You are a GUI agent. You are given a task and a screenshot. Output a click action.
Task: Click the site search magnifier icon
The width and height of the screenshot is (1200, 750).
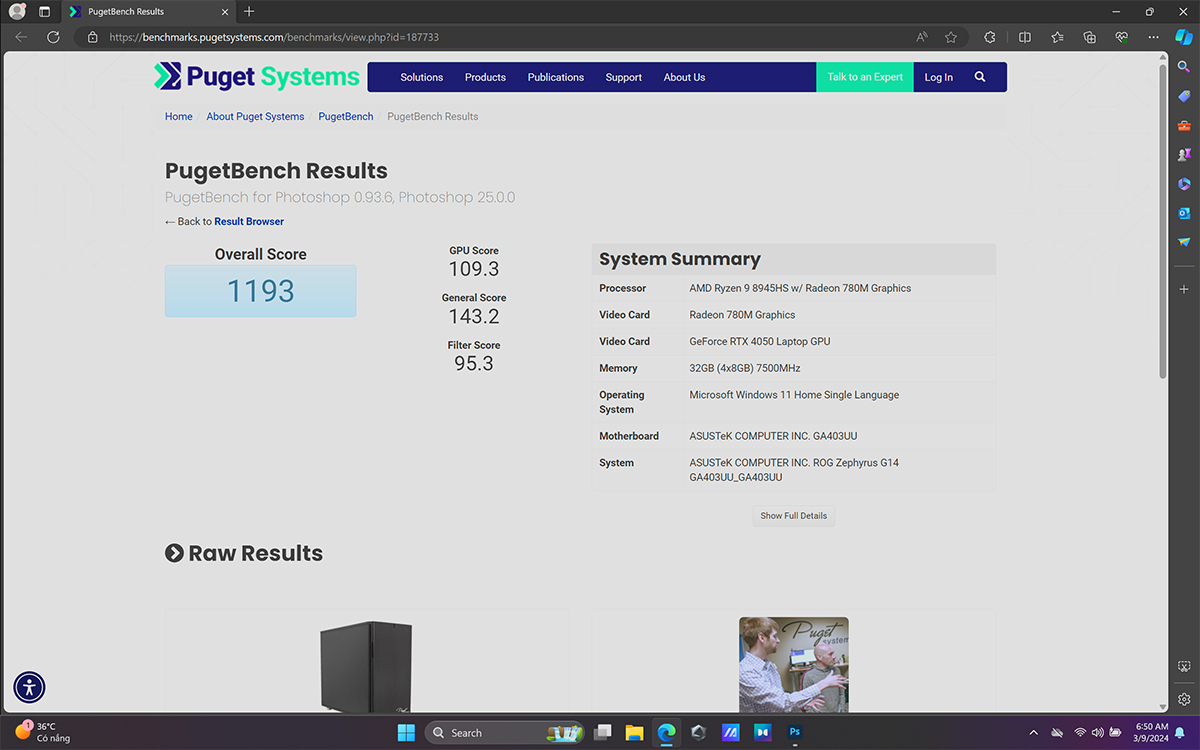point(979,77)
